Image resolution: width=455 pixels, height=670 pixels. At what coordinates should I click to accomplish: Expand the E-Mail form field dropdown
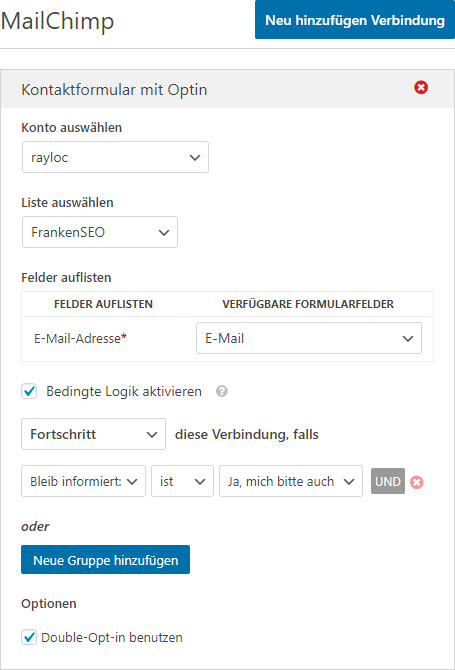tap(309, 338)
